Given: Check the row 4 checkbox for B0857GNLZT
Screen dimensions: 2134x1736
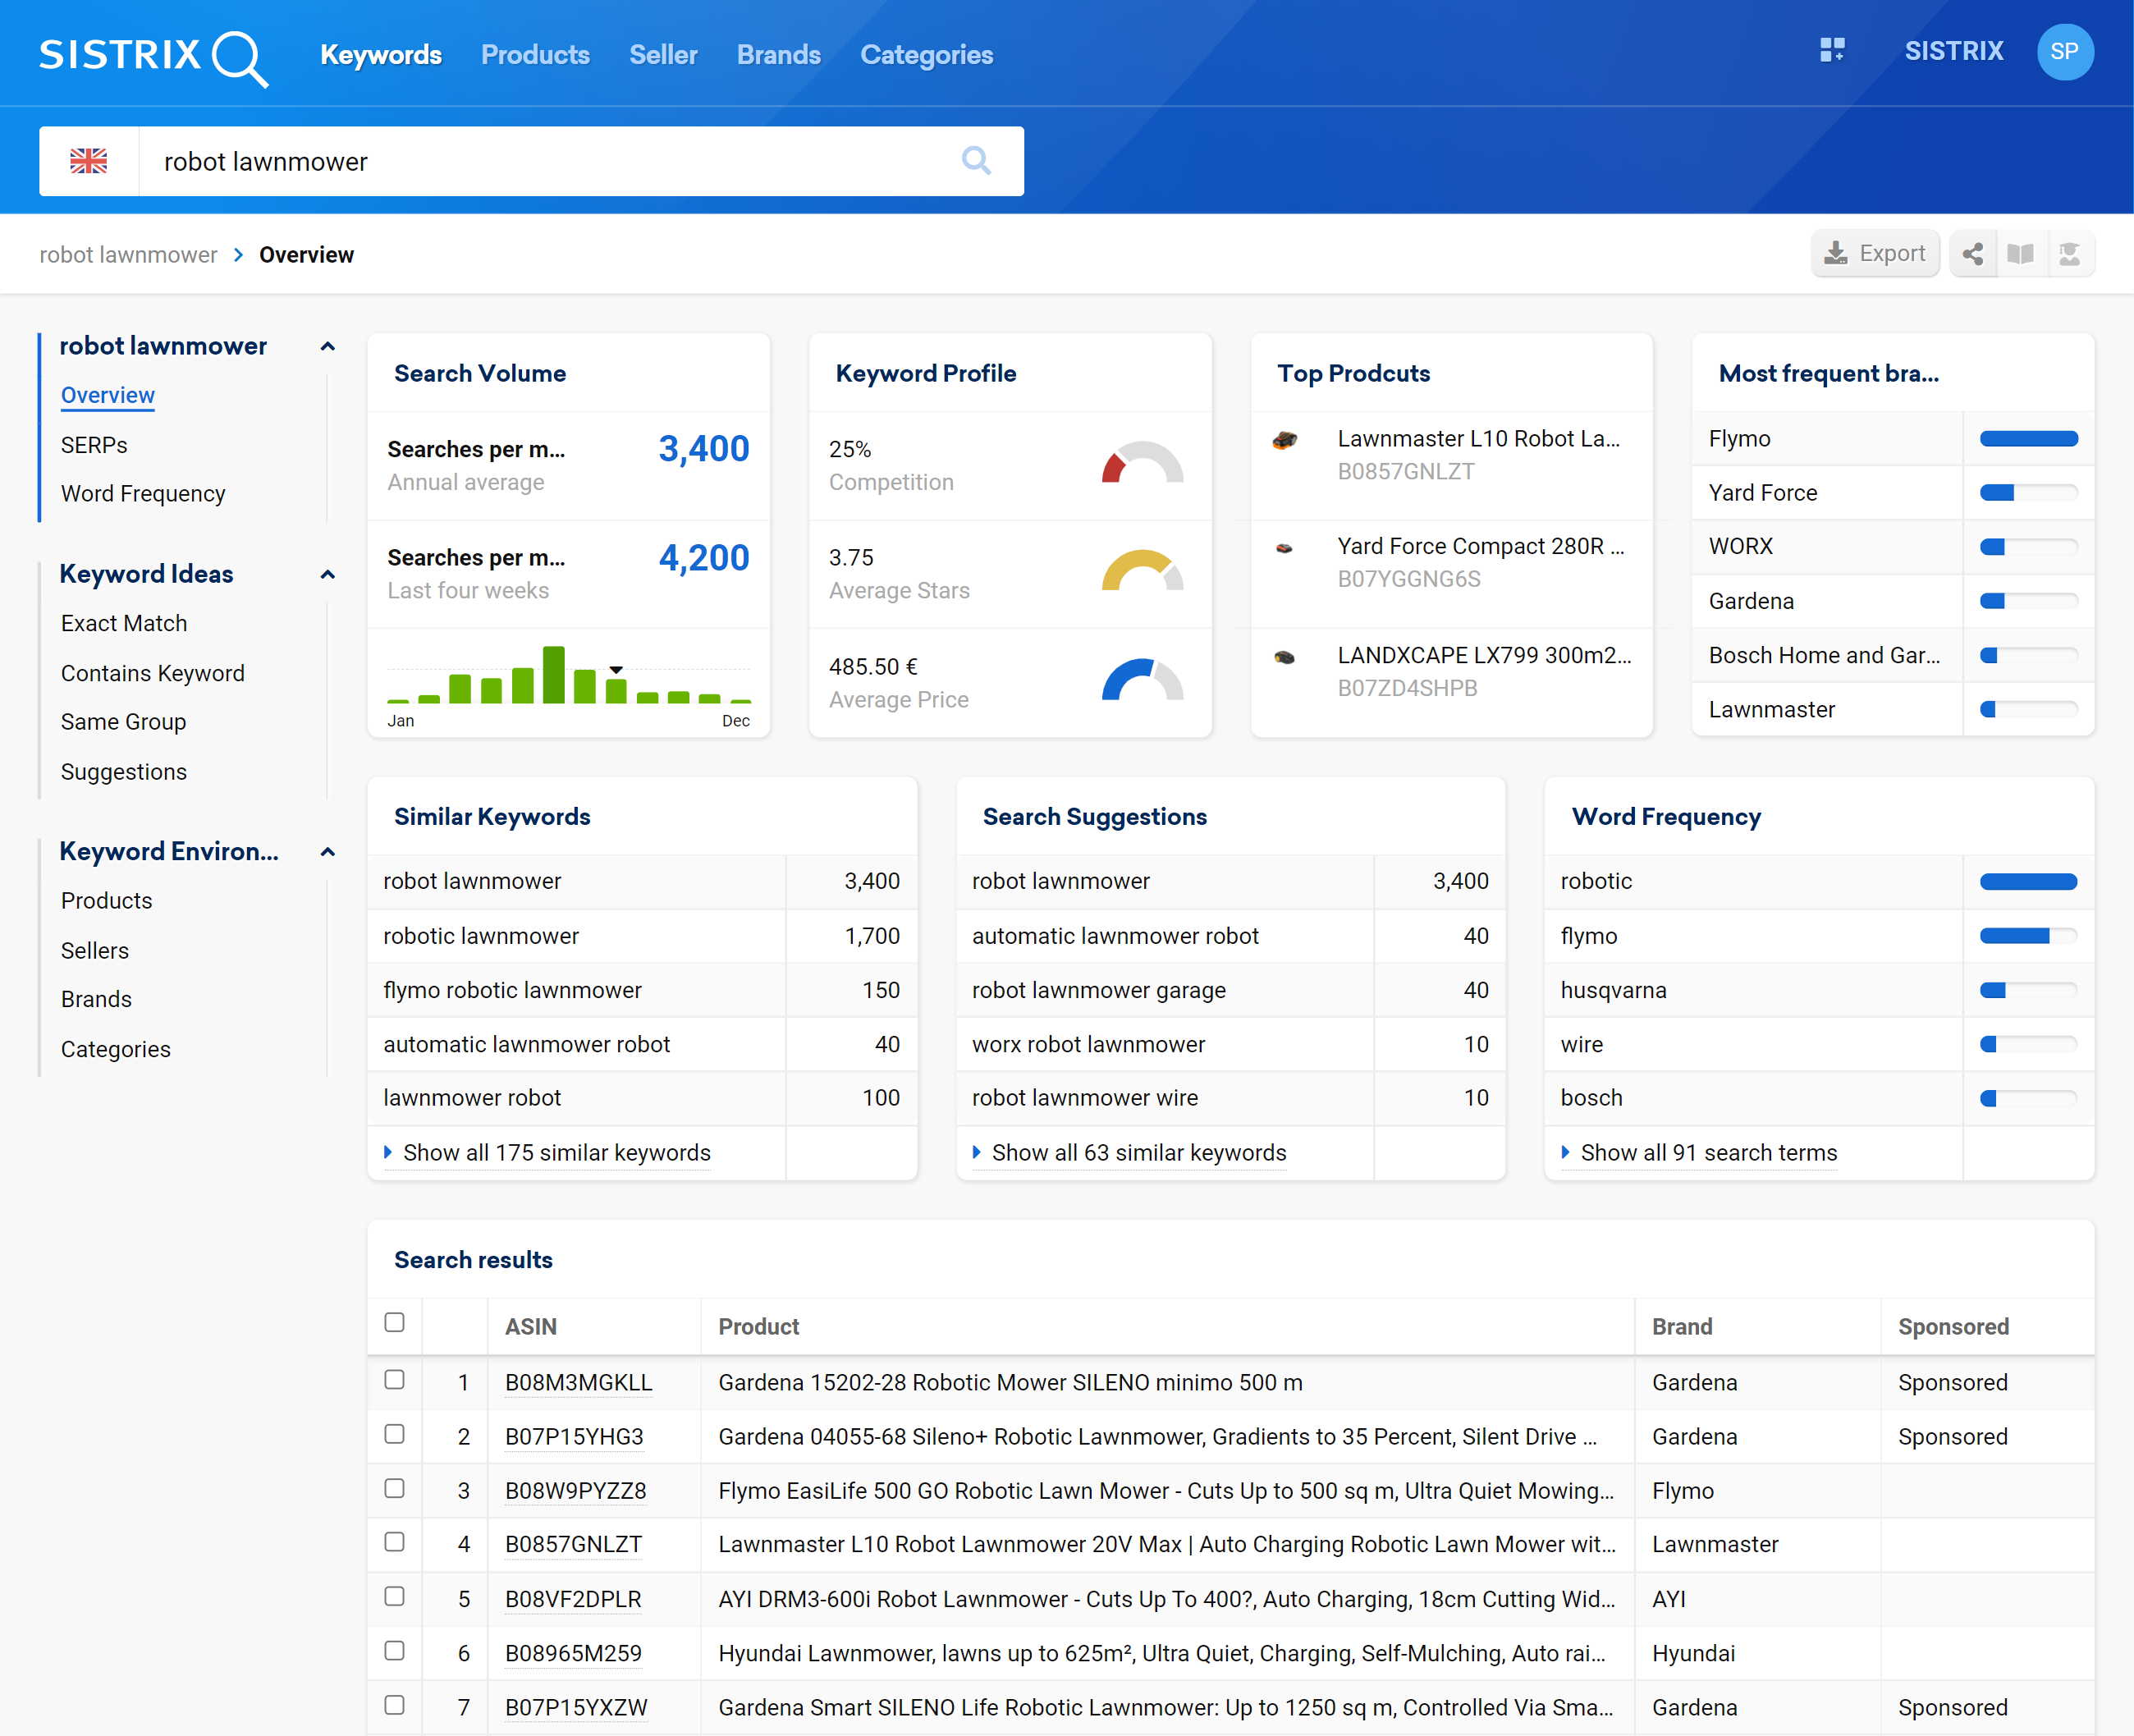Looking at the screenshot, I should coord(395,1542).
